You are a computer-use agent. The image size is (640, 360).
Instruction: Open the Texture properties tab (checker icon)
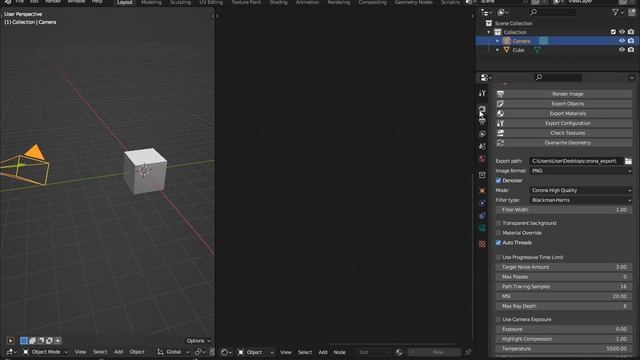coord(482,244)
